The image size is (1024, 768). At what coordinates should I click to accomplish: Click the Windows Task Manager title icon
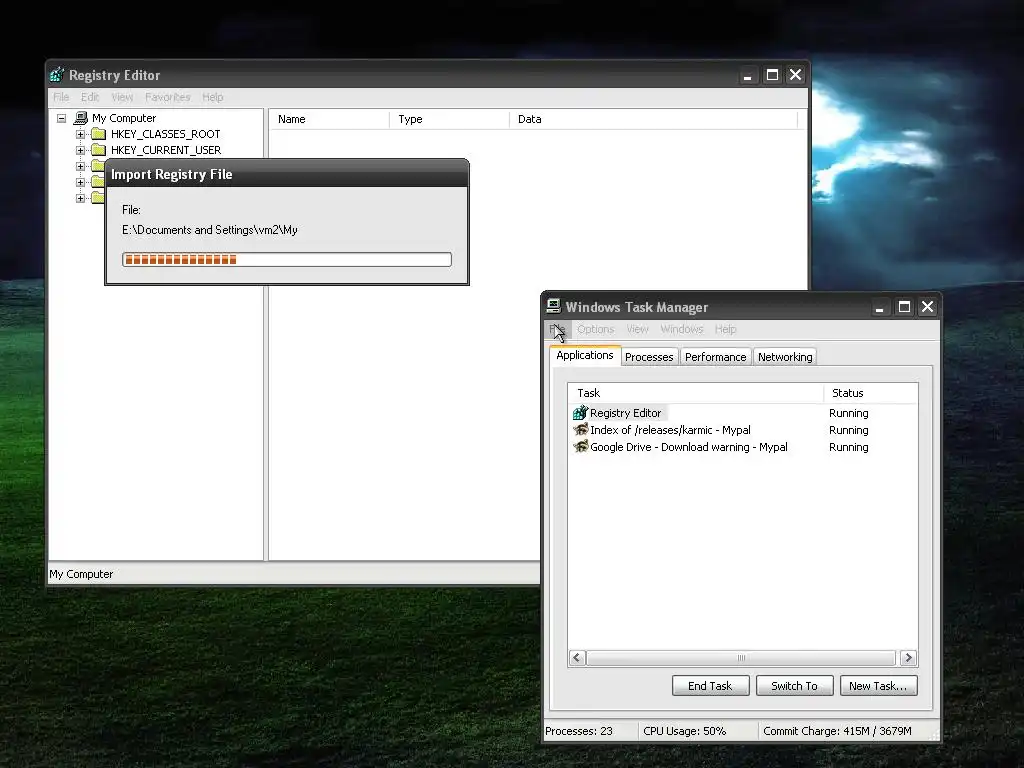pos(554,306)
